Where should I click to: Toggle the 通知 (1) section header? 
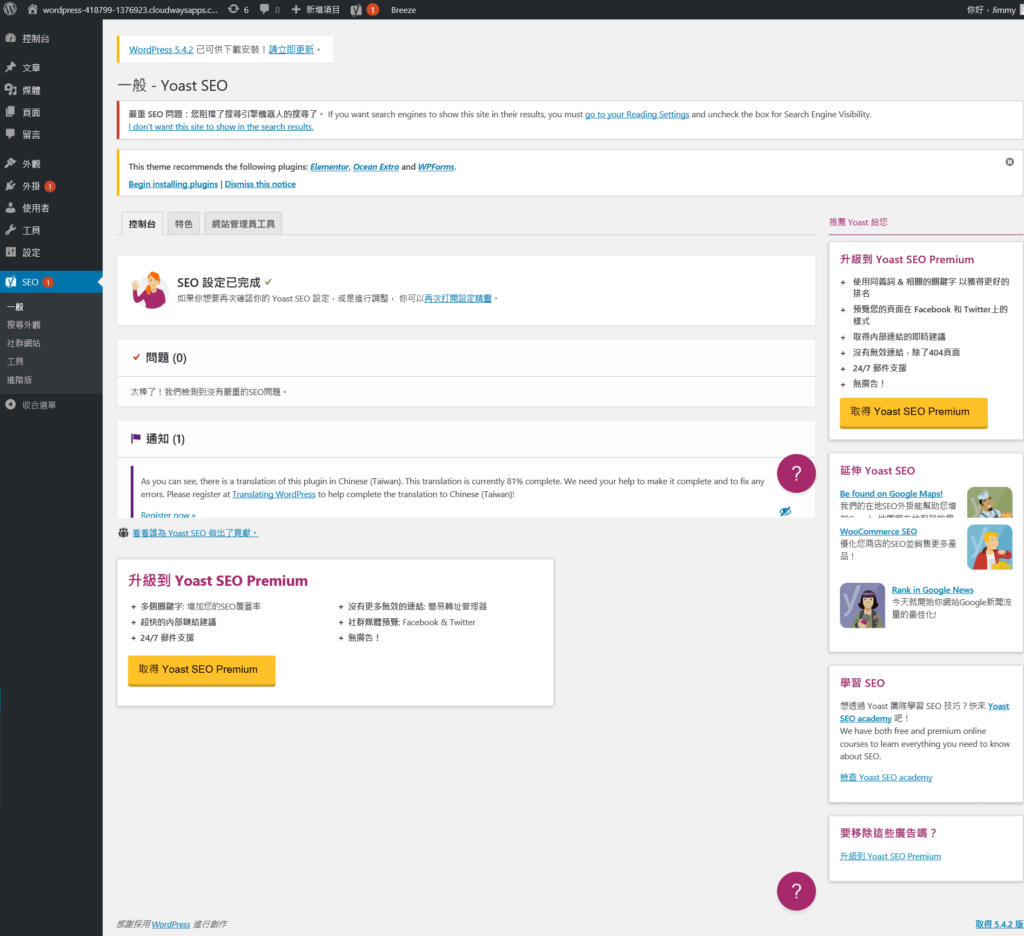coord(466,439)
